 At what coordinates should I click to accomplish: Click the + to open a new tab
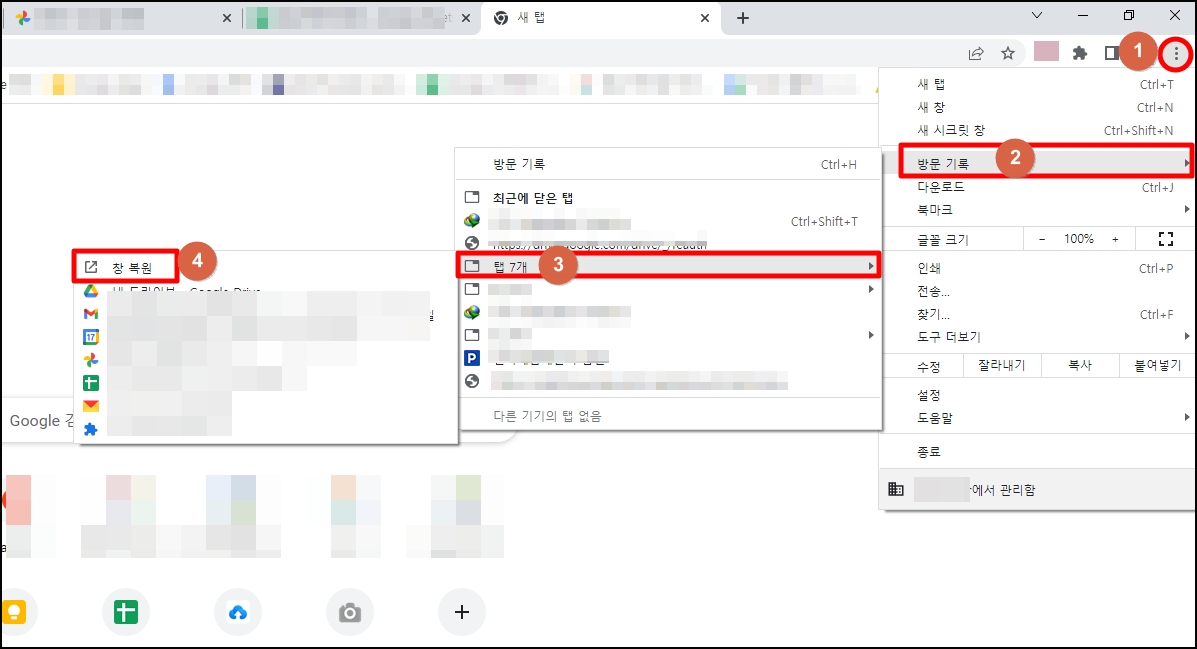click(x=743, y=17)
